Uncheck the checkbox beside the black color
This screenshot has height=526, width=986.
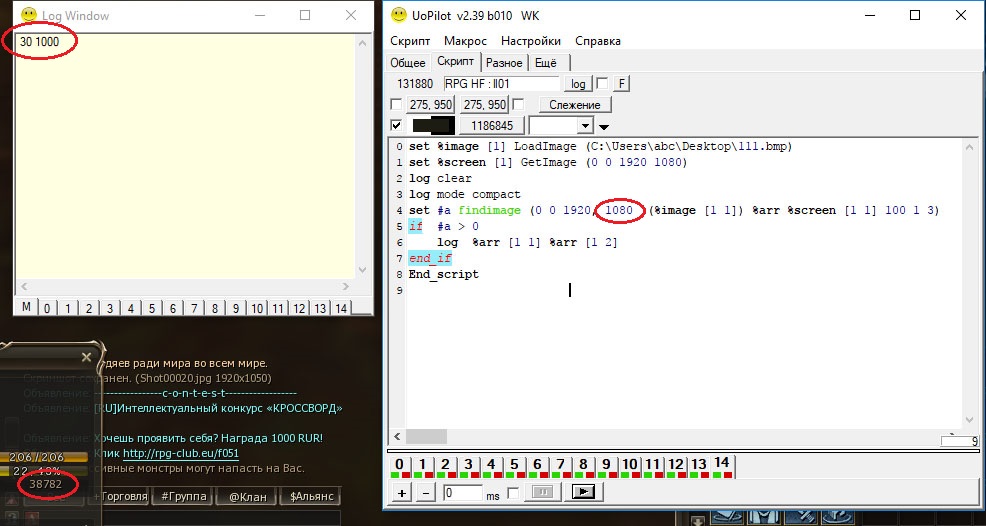[397, 126]
